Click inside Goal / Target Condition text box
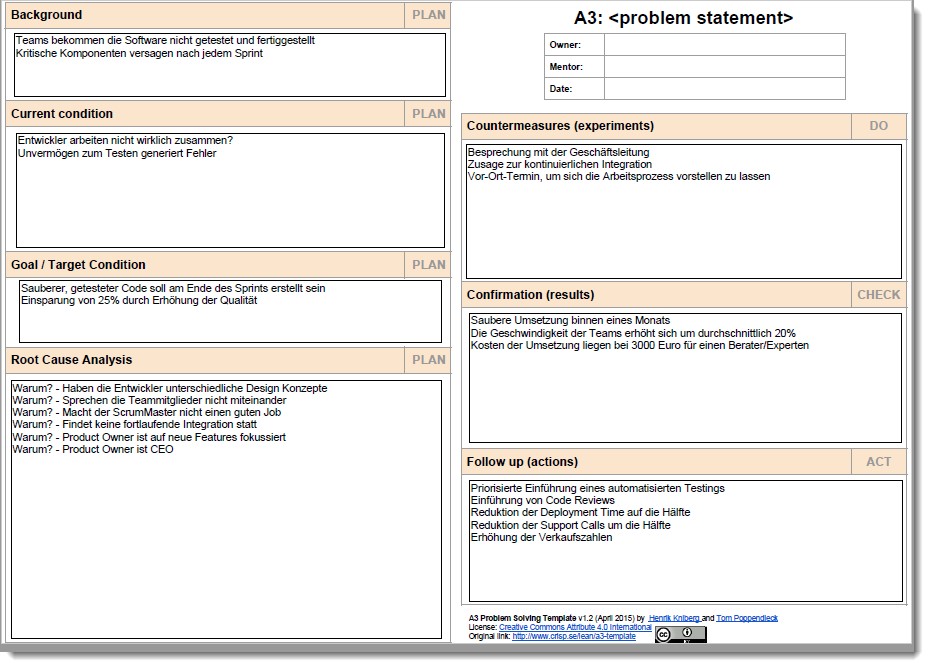Image resolution: width=929 pixels, height=667 pixels. (230, 320)
